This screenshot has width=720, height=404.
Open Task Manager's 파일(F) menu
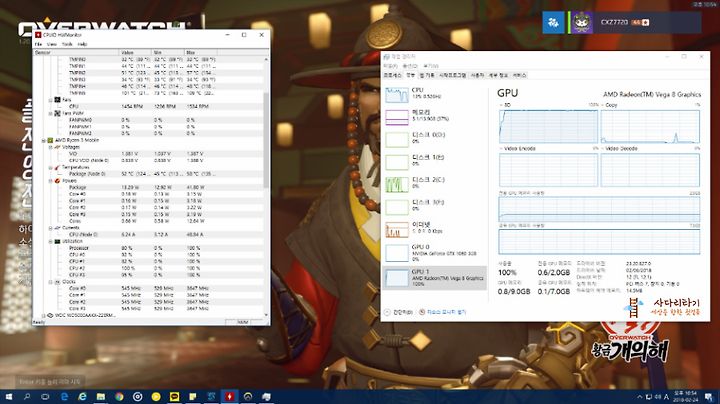390,66
